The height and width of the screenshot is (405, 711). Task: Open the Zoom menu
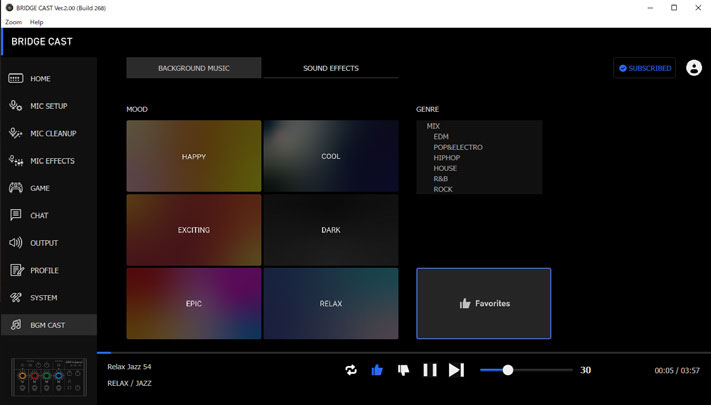[14, 22]
